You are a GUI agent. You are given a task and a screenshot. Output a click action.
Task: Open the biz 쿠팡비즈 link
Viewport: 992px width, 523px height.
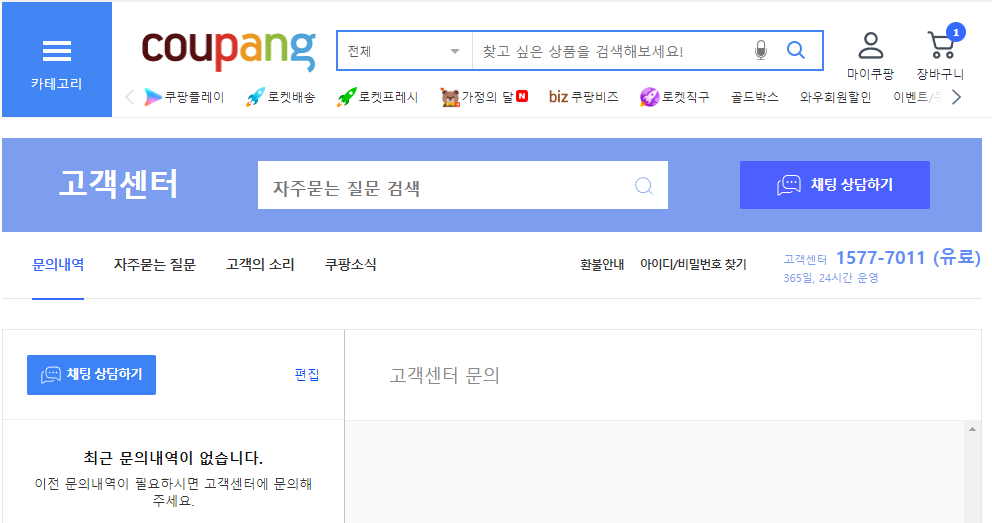coord(583,97)
